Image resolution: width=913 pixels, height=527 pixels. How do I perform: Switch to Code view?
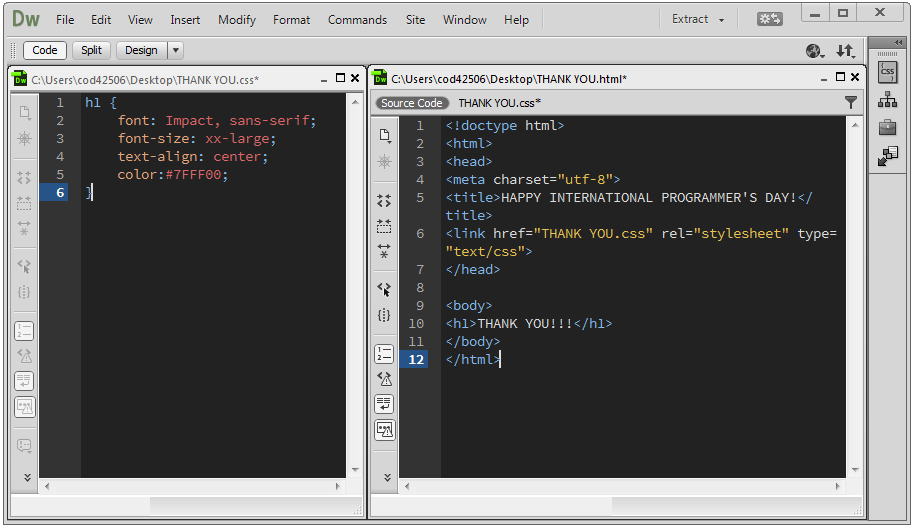tap(45, 50)
